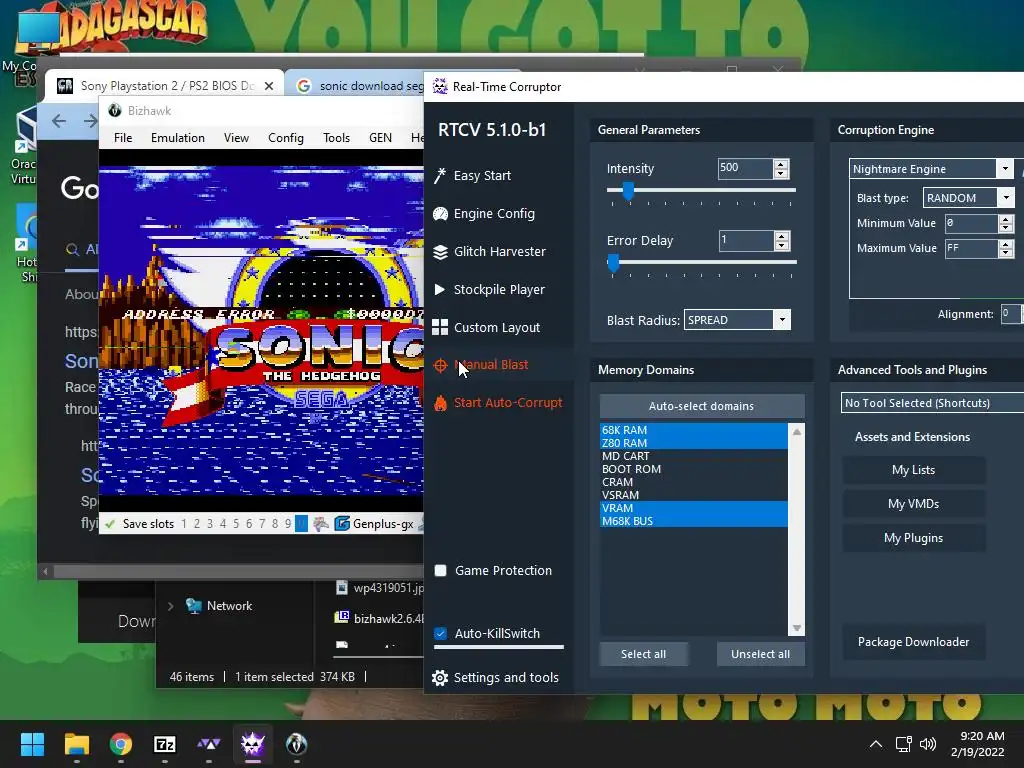Click the Intensity slider handle
1024x768 pixels.
(628, 191)
